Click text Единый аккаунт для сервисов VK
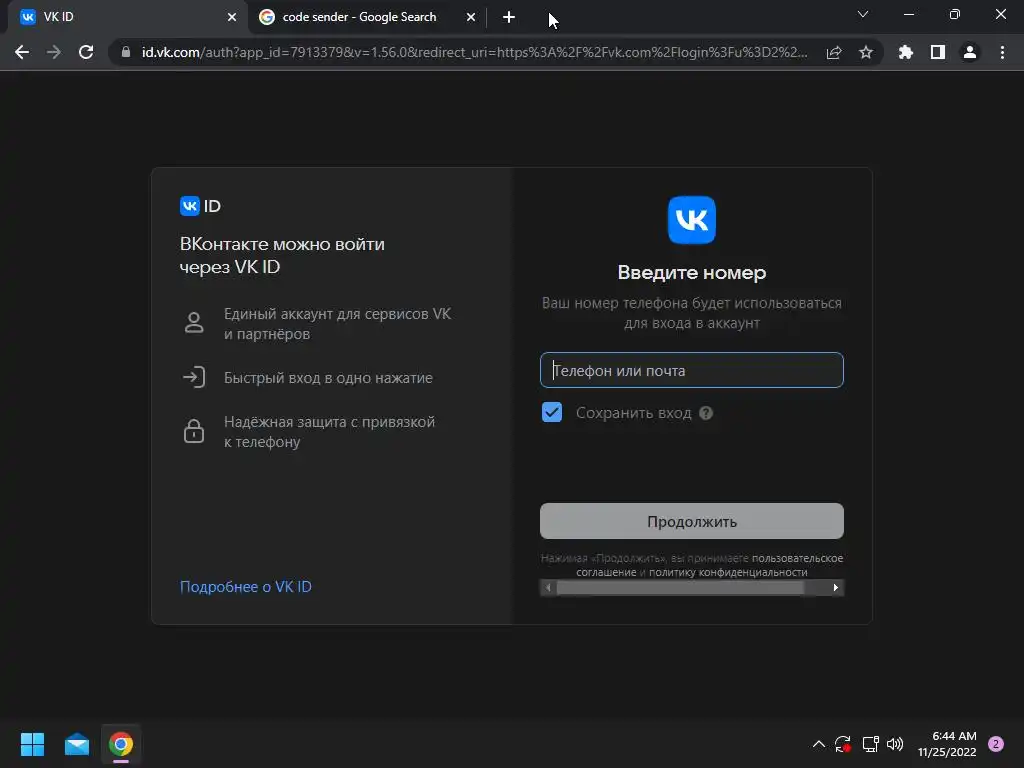The height and width of the screenshot is (768, 1024). pyautogui.click(x=338, y=314)
